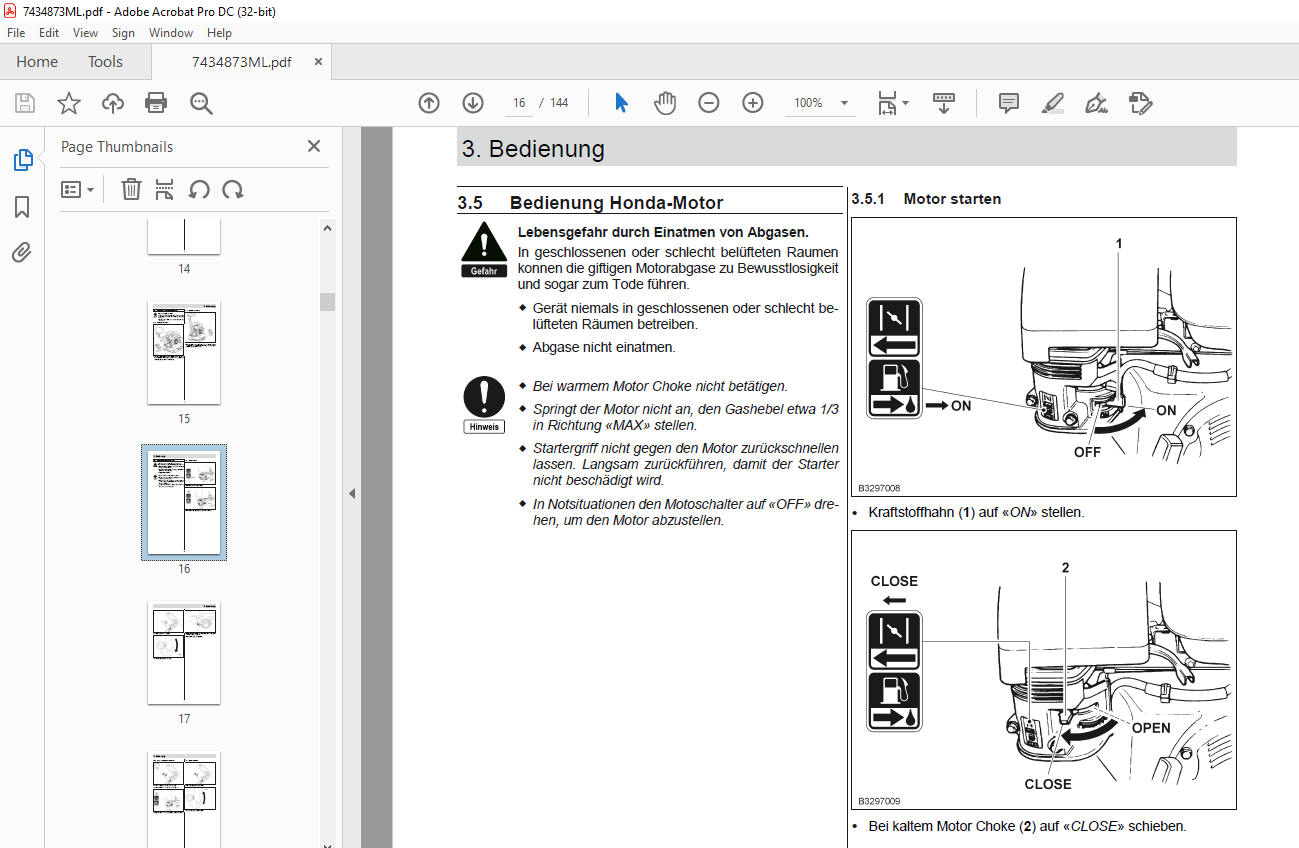
Task: Activate the selection arrow tool
Action: [x=621, y=103]
